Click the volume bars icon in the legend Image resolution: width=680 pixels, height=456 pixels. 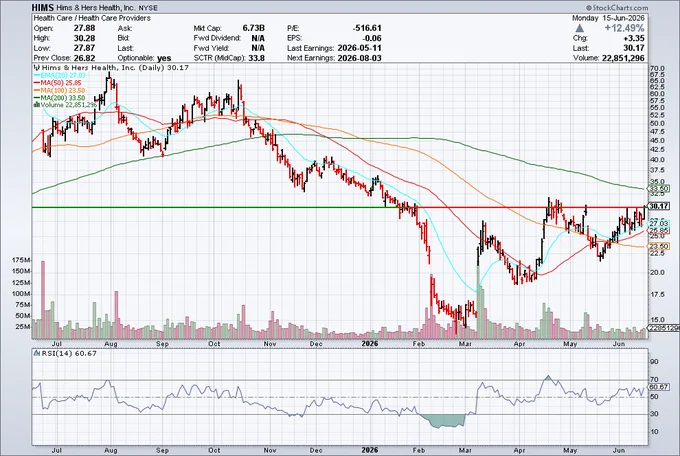[37, 105]
